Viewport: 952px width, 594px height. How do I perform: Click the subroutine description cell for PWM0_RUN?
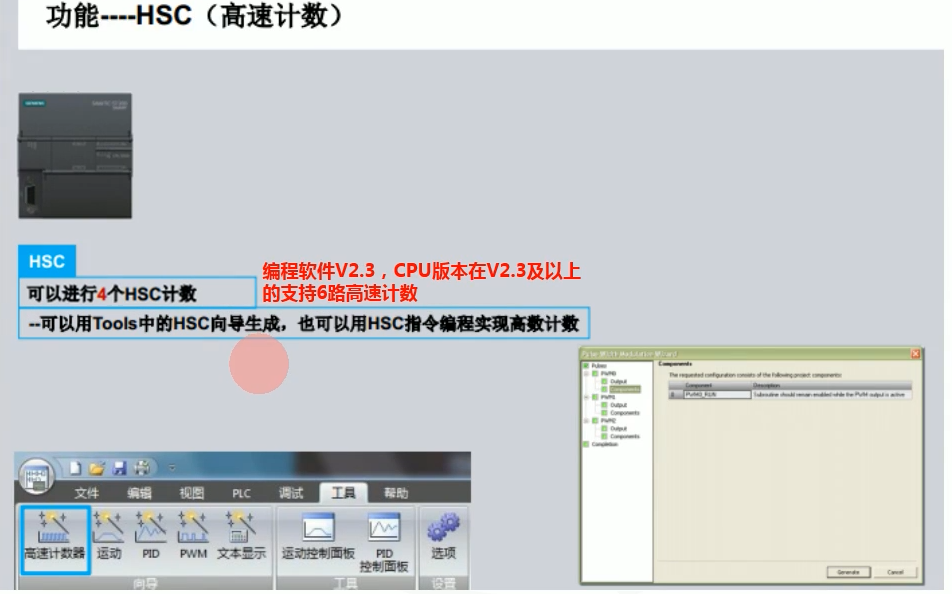(831, 395)
